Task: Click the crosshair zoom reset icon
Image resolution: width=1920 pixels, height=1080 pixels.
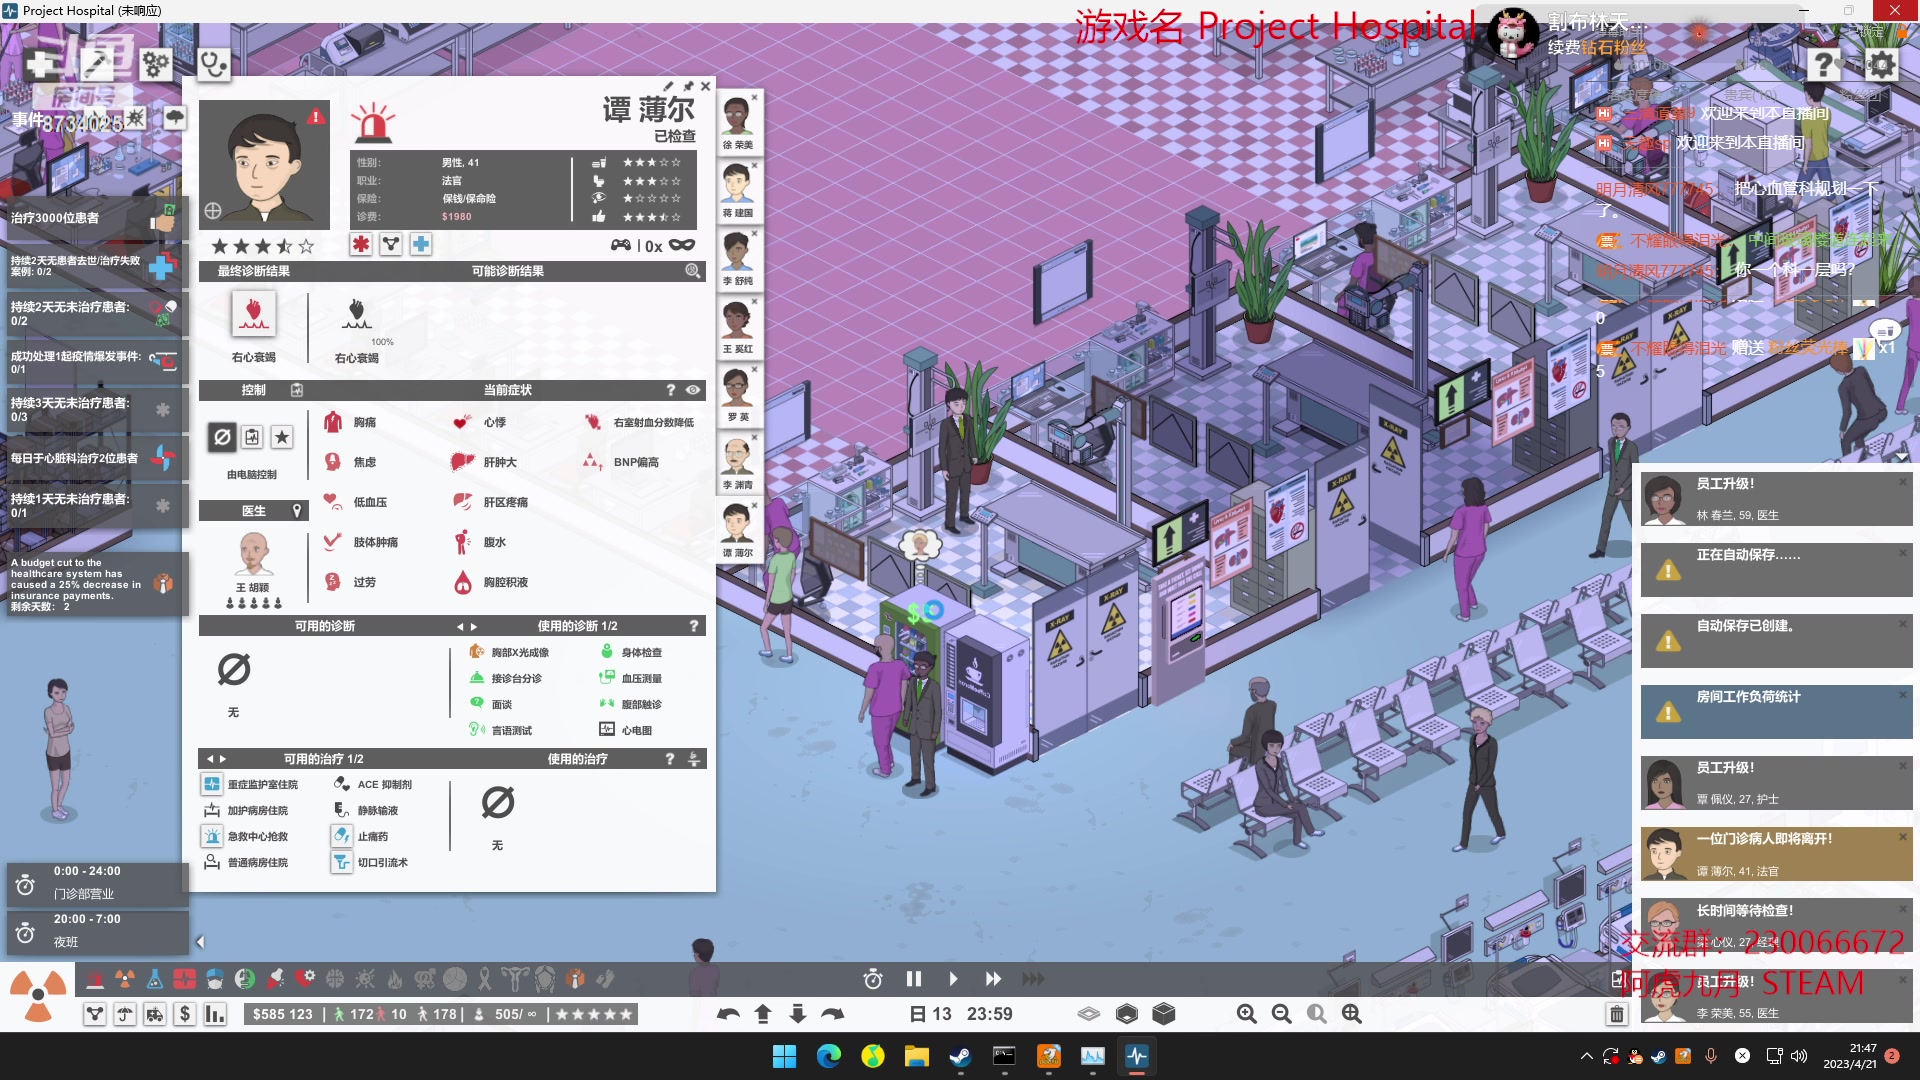Action: 1352,1014
